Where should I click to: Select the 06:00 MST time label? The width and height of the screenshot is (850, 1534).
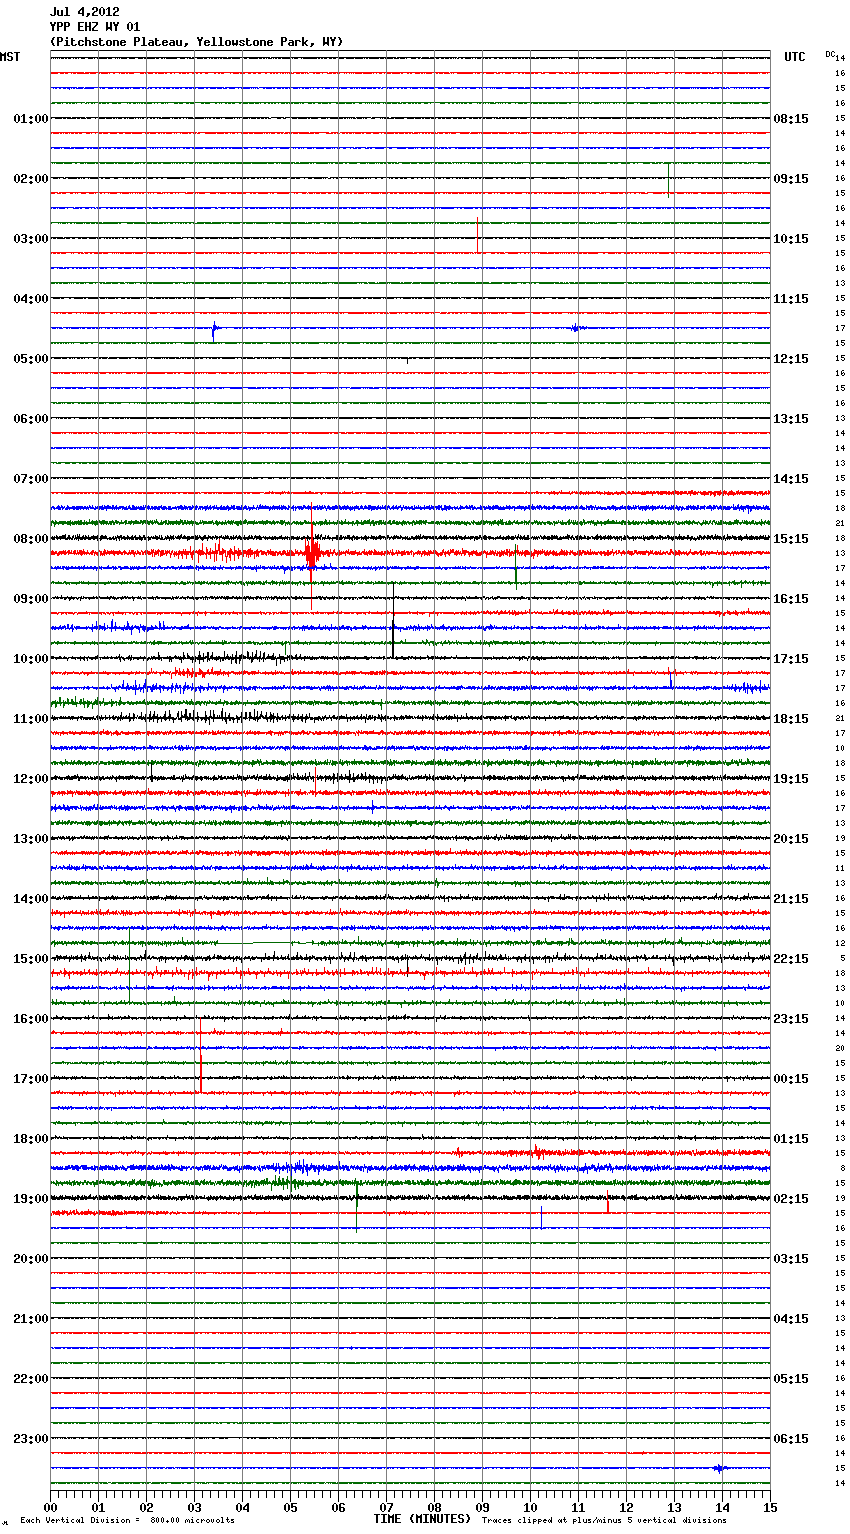click(x=30, y=419)
